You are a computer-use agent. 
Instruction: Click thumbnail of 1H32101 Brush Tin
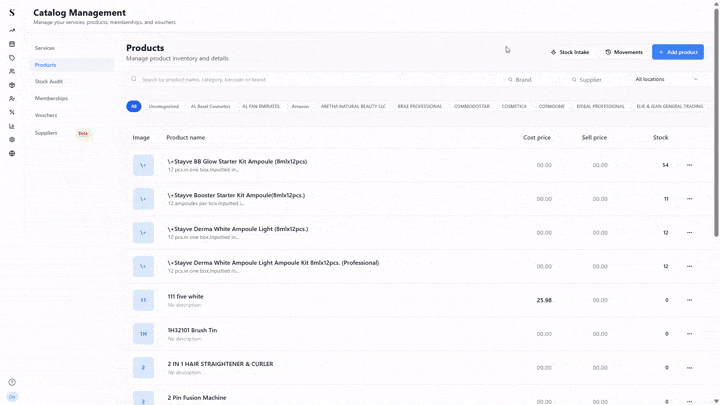tap(143, 334)
